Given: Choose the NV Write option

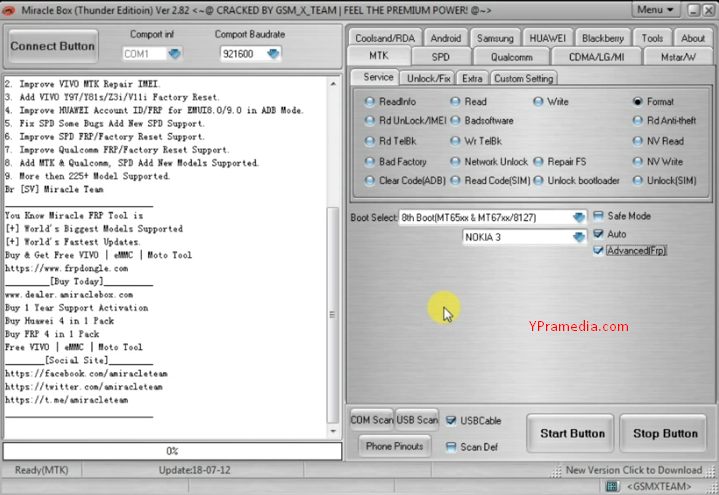Looking at the screenshot, I should point(637,162).
